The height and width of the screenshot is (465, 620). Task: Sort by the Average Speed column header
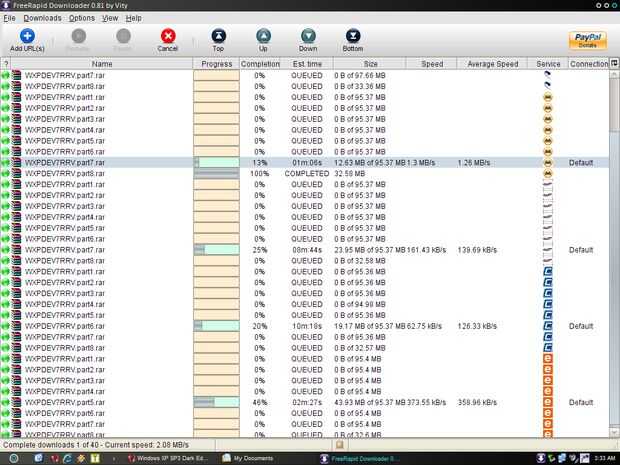point(492,64)
